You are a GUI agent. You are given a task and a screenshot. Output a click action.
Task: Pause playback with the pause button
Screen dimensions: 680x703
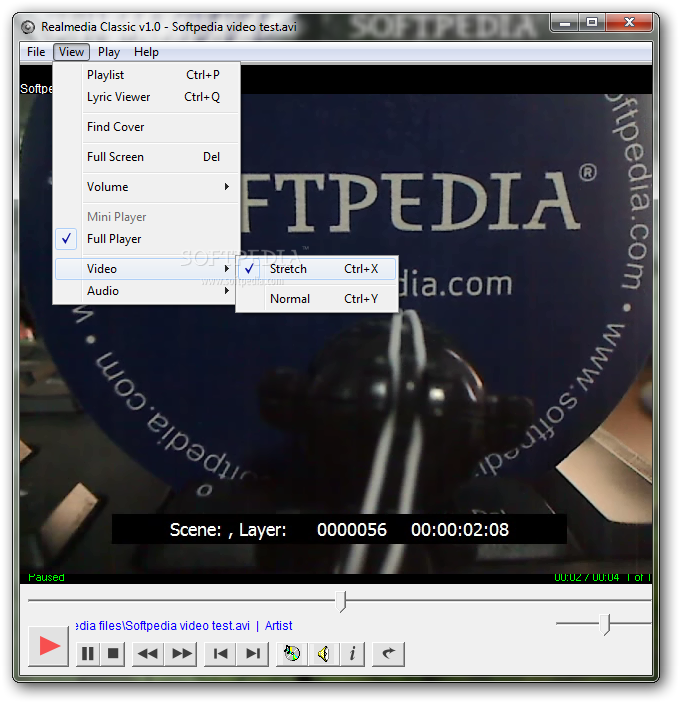(x=88, y=654)
